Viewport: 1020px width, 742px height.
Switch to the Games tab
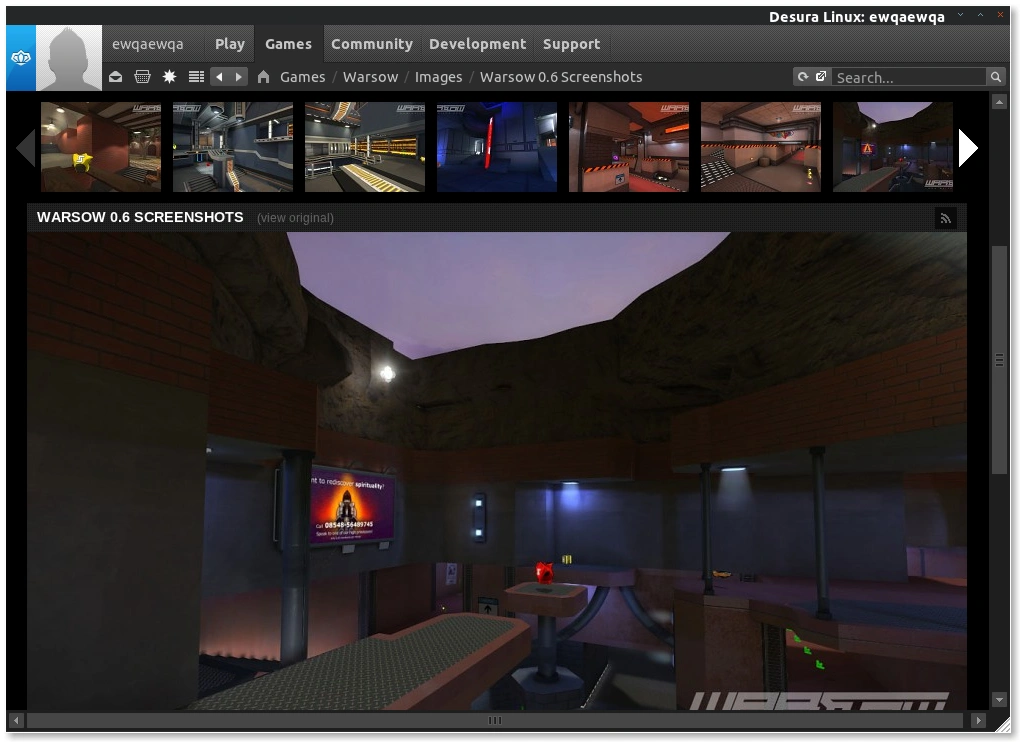tap(288, 44)
